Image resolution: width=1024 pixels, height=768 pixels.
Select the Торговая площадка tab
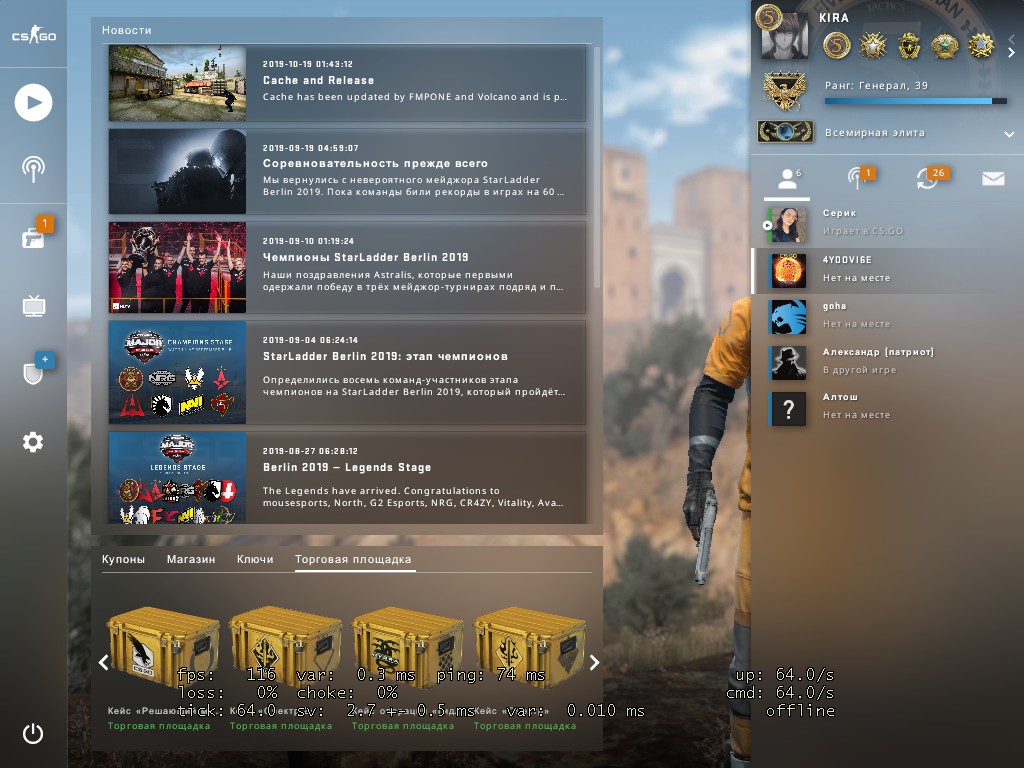pos(353,559)
